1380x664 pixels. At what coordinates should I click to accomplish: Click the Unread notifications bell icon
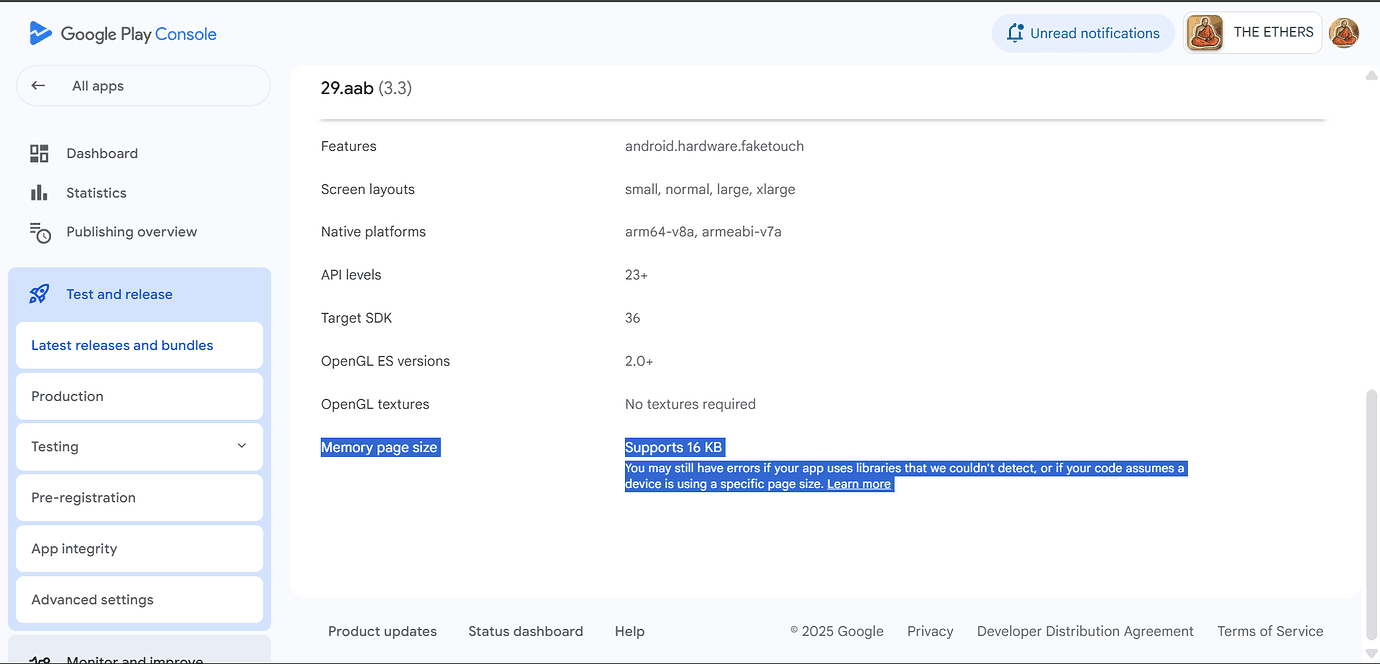tap(1015, 33)
